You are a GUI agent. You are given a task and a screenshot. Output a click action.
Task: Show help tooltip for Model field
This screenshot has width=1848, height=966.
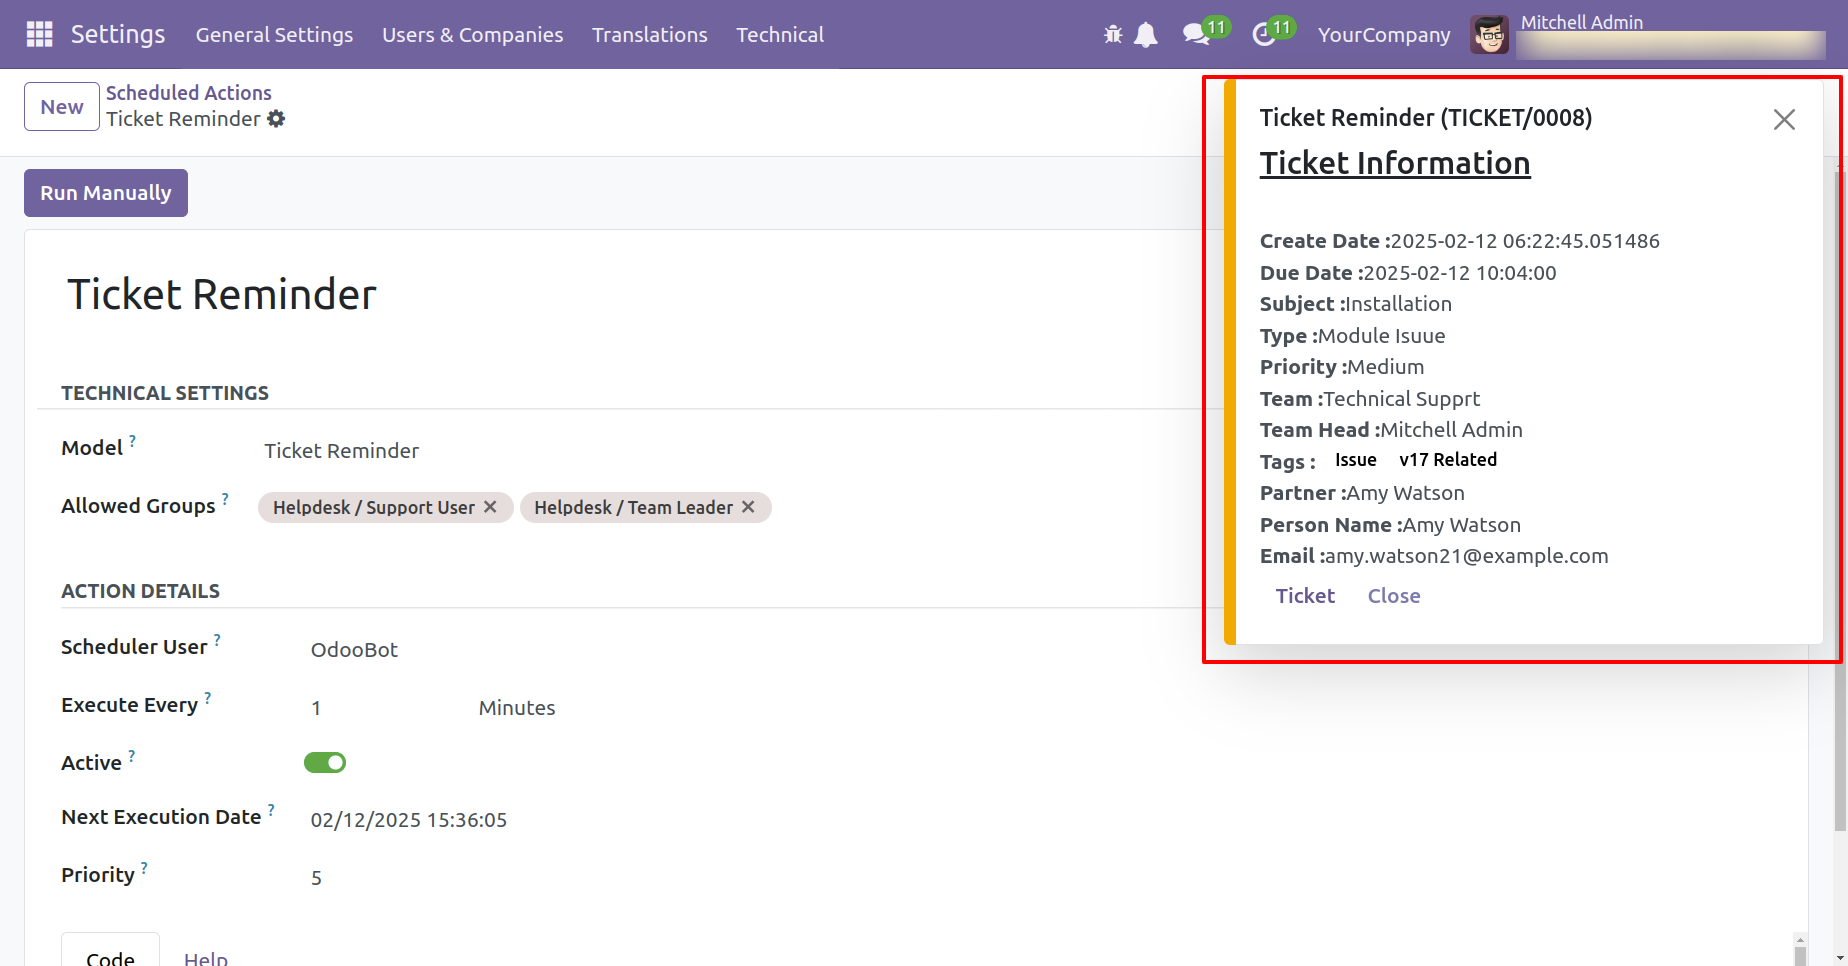132,440
